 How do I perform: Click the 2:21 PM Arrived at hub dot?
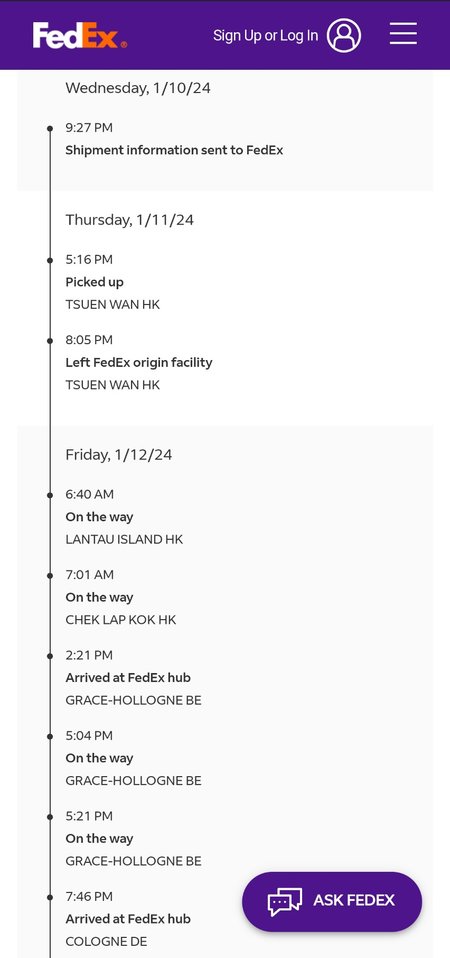pyautogui.click(x=50, y=656)
